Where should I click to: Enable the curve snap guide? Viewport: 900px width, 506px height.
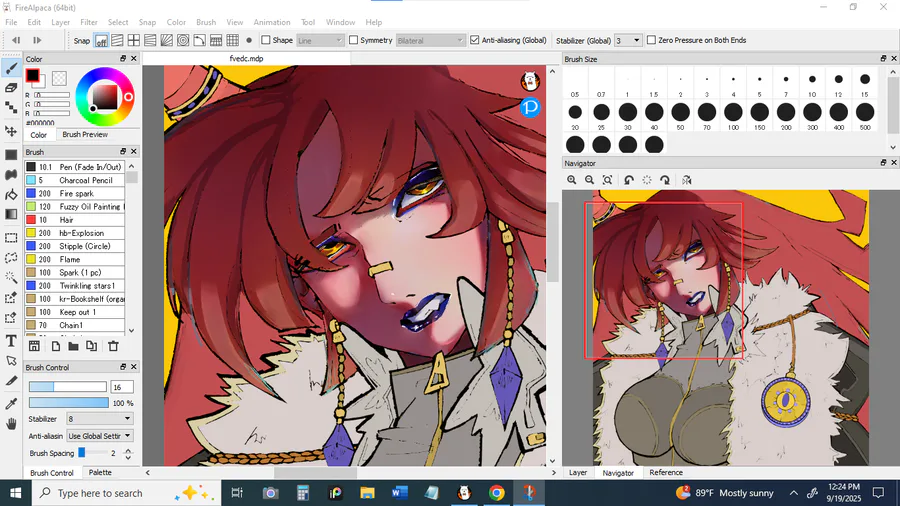pyautogui.click(x=200, y=40)
